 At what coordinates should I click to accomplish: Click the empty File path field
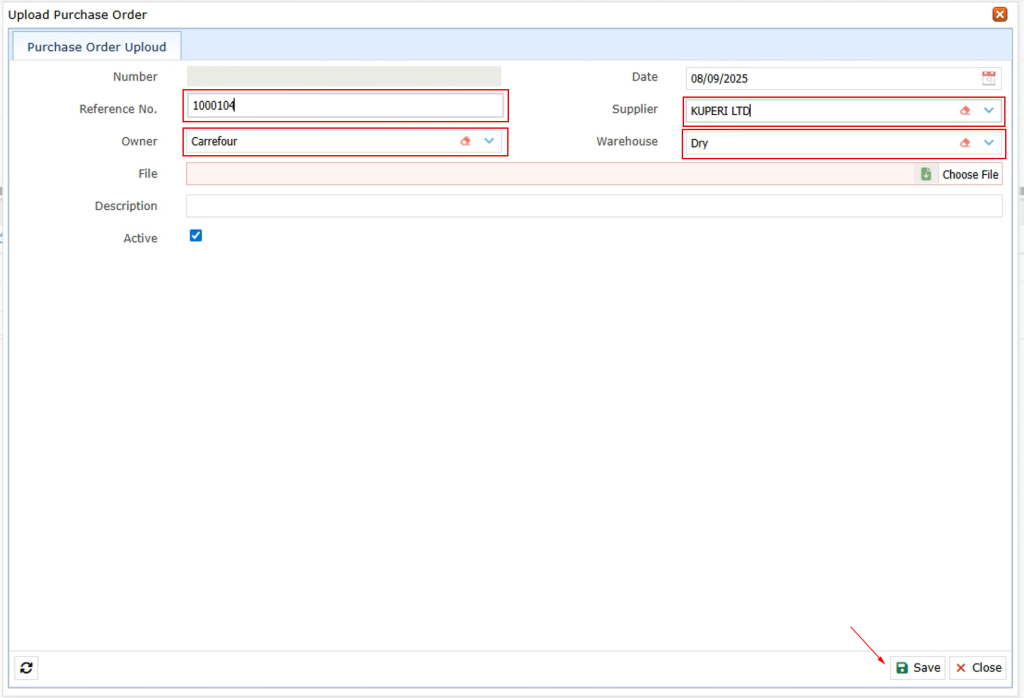pyautogui.click(x=548, y=174)
